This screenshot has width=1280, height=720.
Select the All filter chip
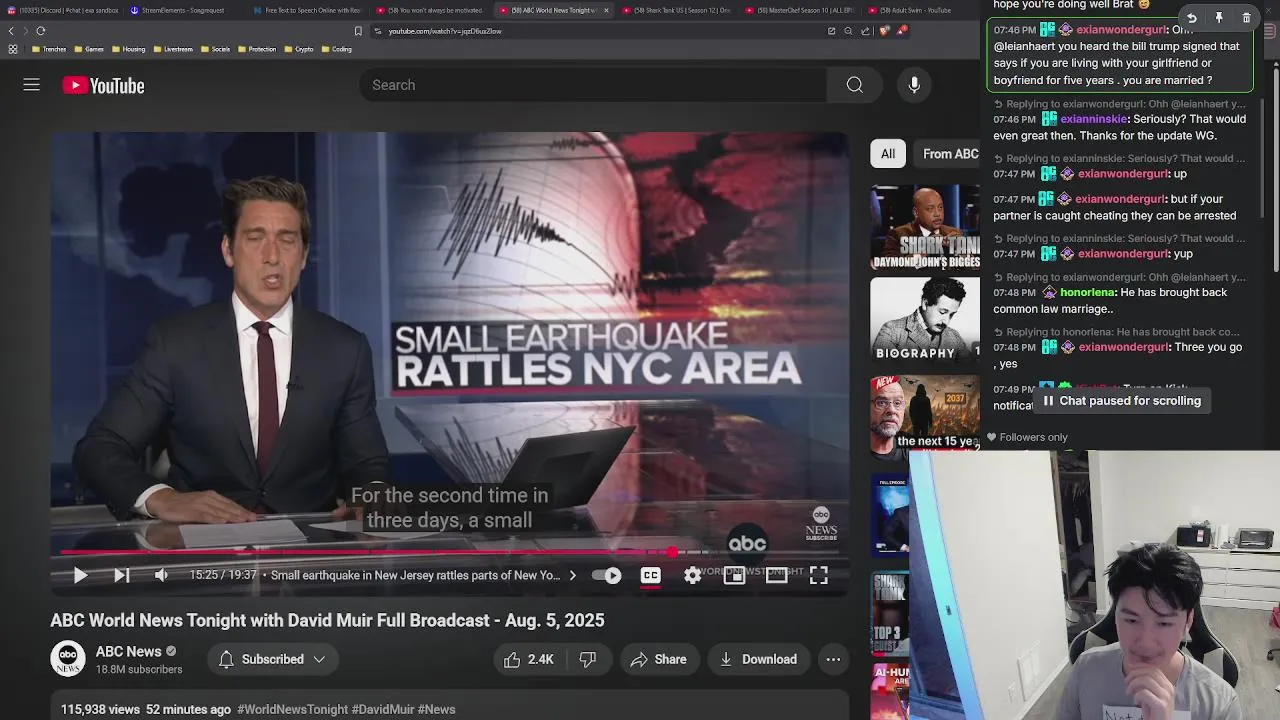887,153
